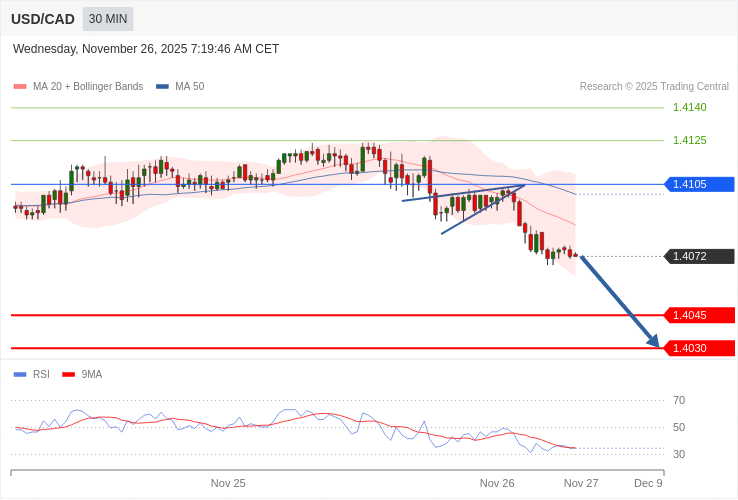Viewport: 738px width, 500px height.
Task: Click the date and time stamp text
Action: coord(146,49)
